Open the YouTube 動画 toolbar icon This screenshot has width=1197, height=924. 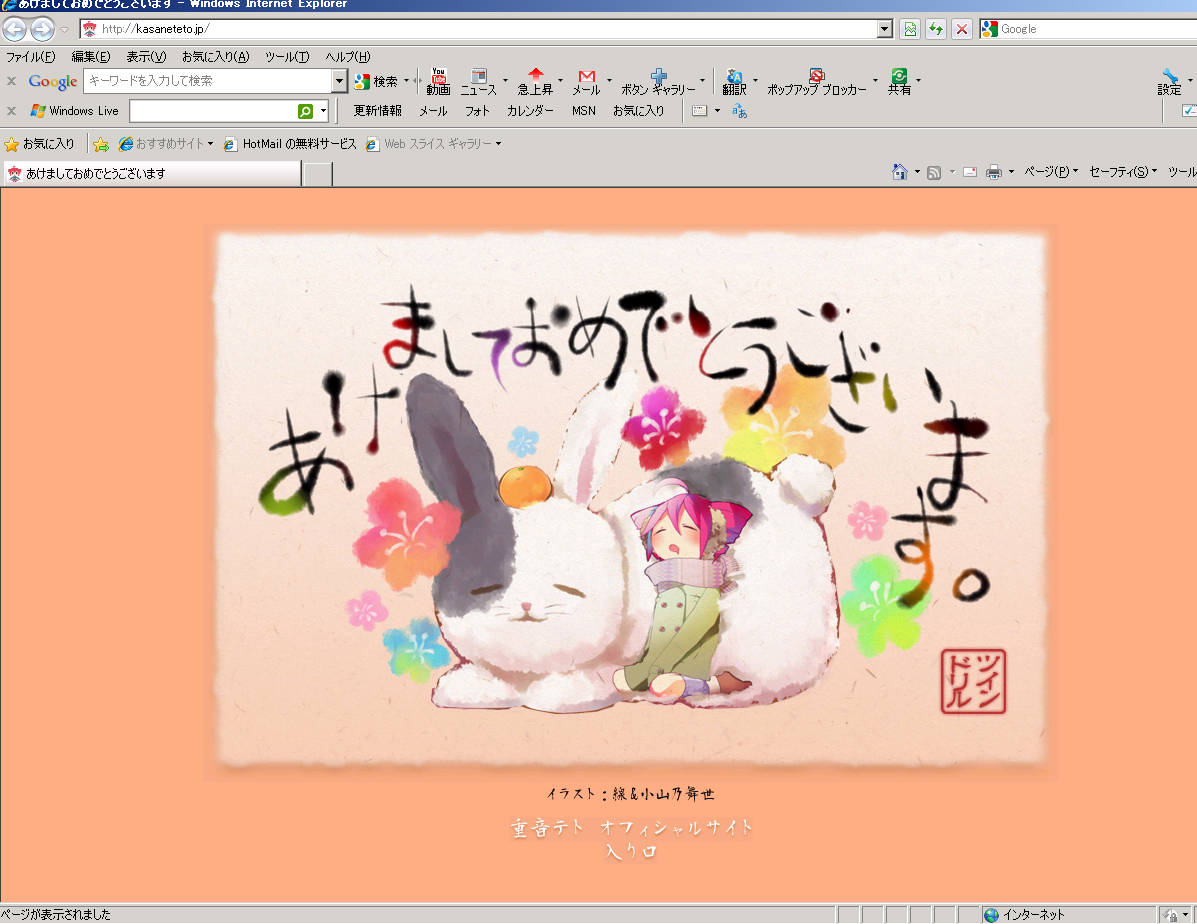pos(438,81)
